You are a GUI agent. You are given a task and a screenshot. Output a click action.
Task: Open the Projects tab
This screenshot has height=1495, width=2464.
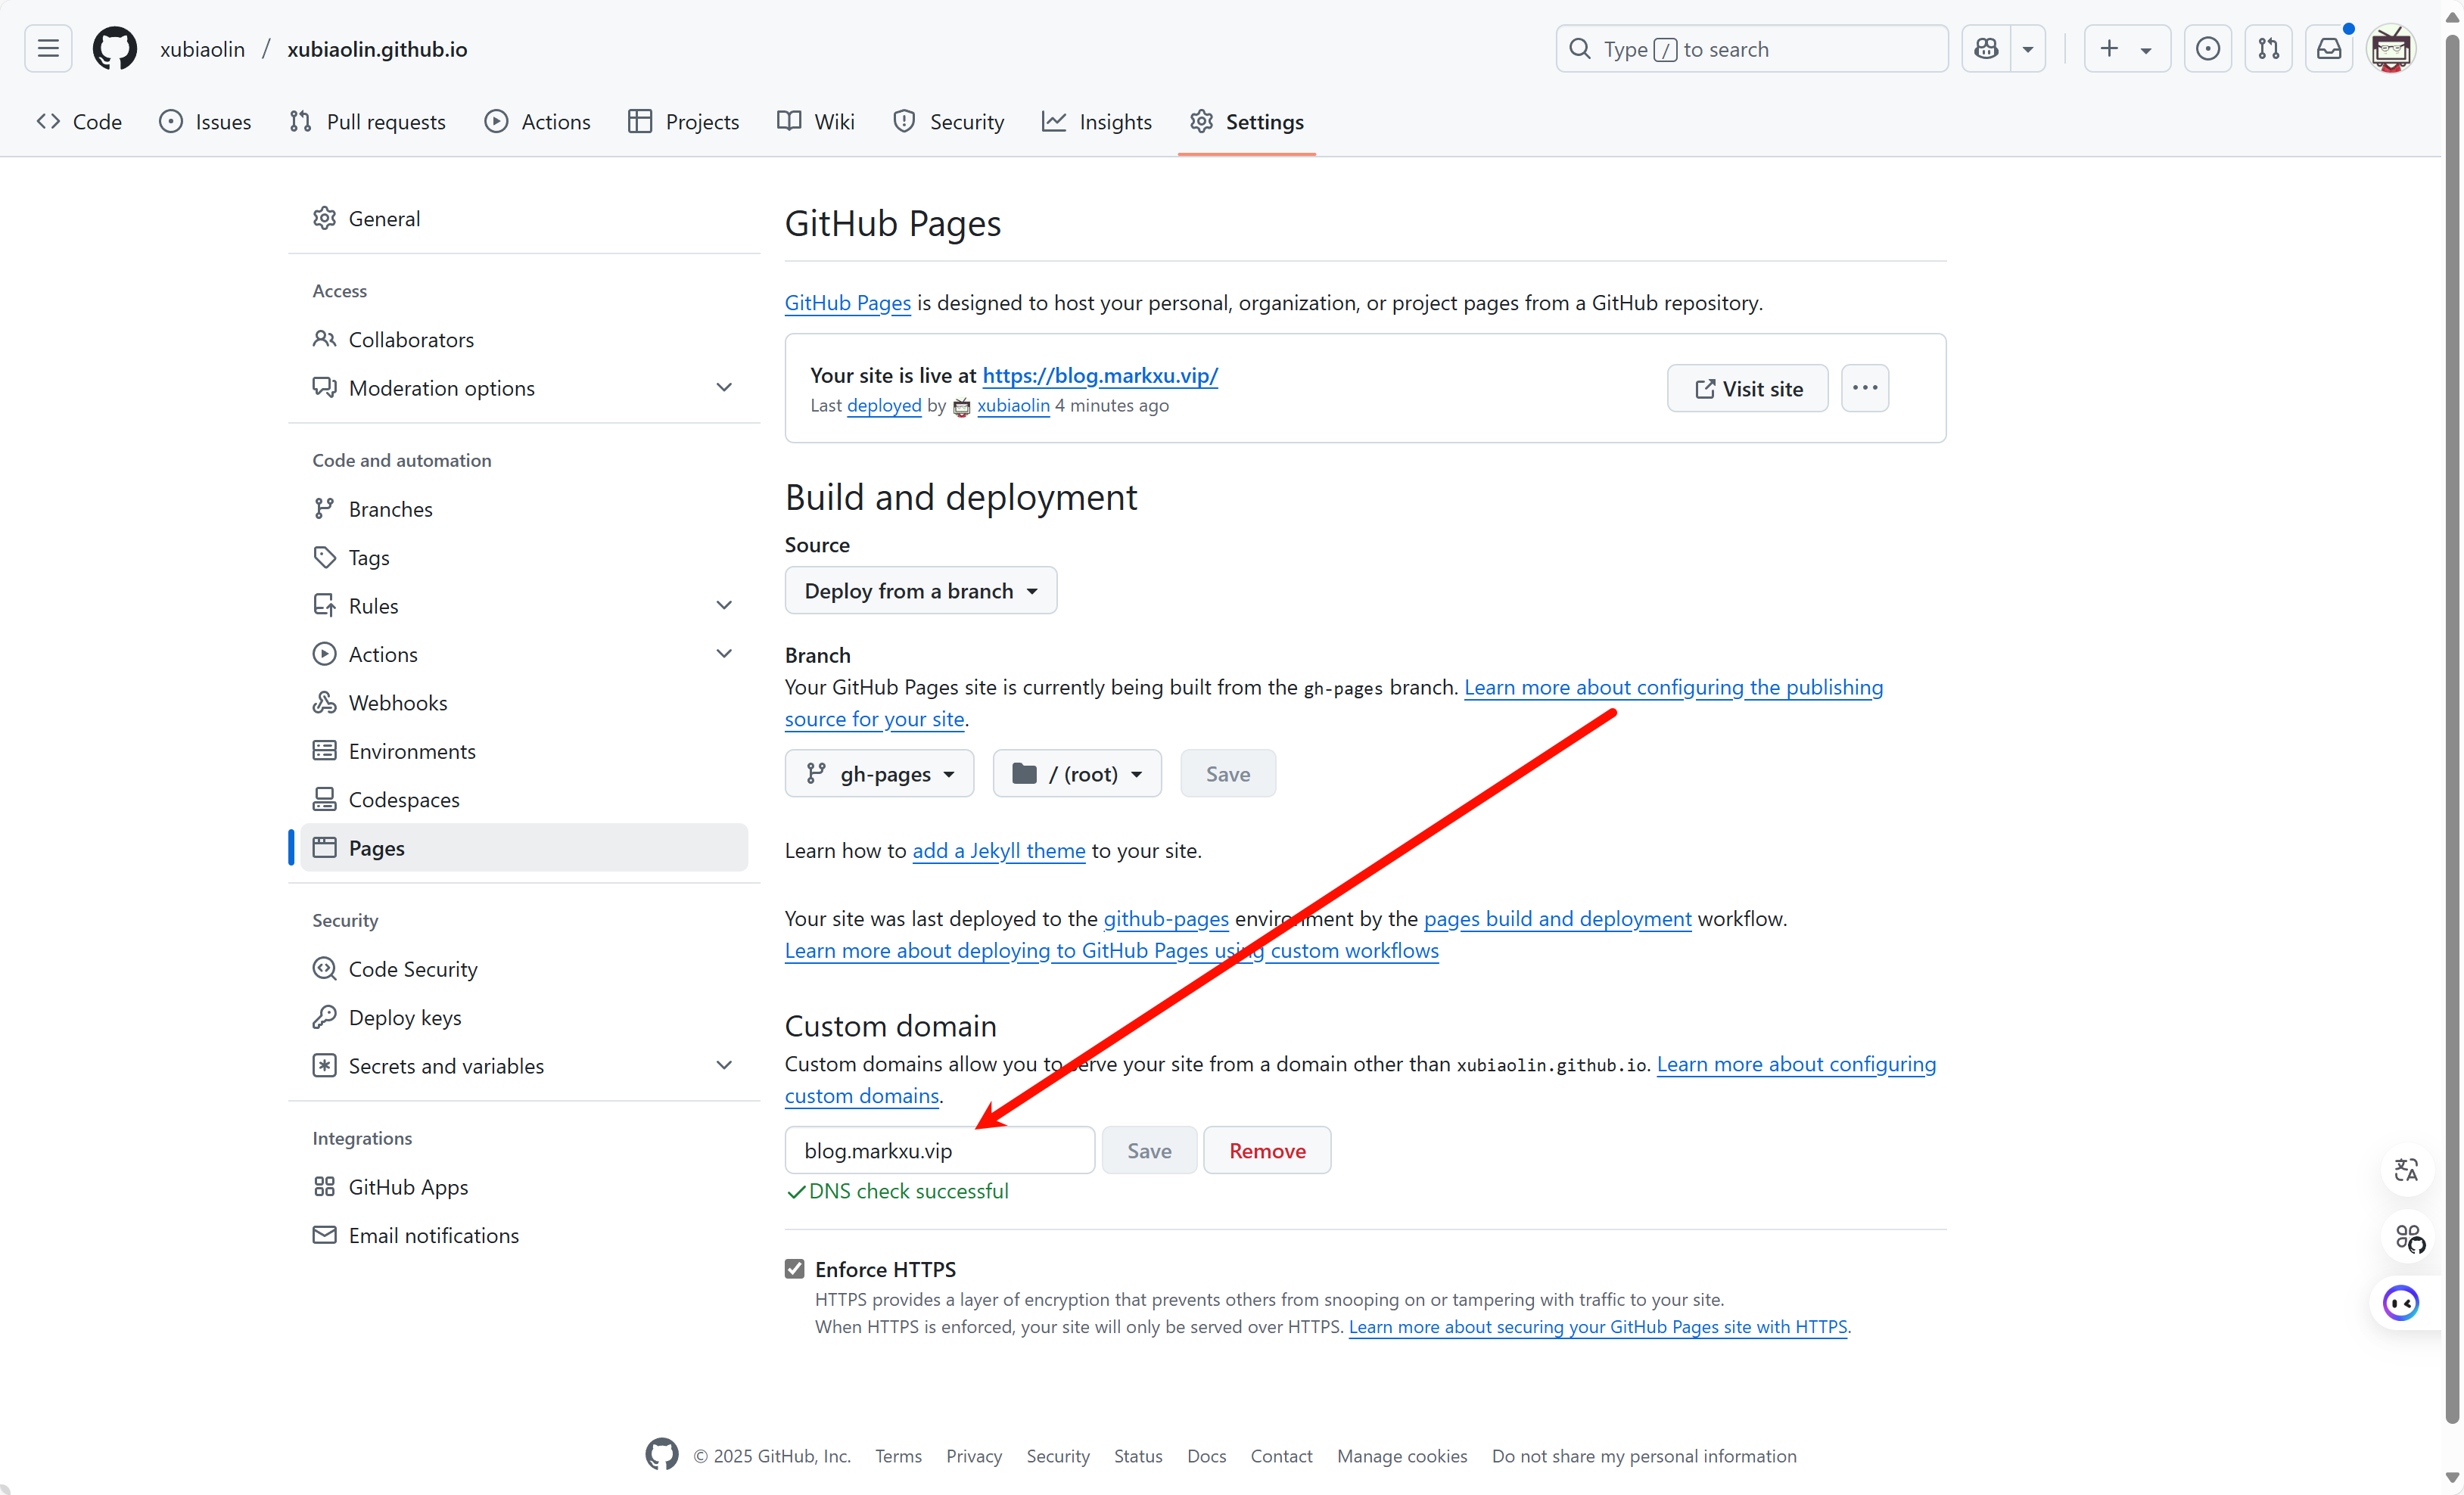coord(684,121)
